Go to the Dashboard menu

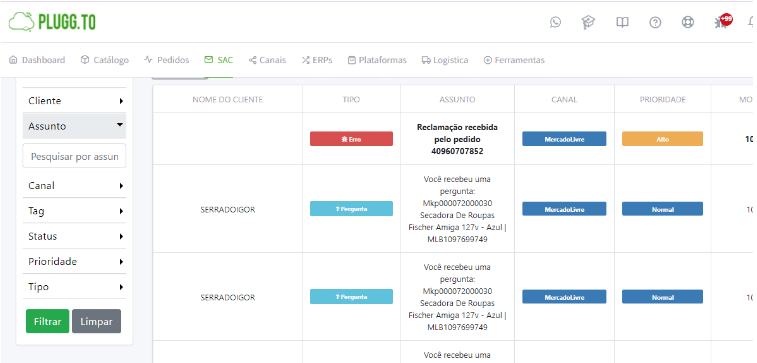tap(37, 60)
